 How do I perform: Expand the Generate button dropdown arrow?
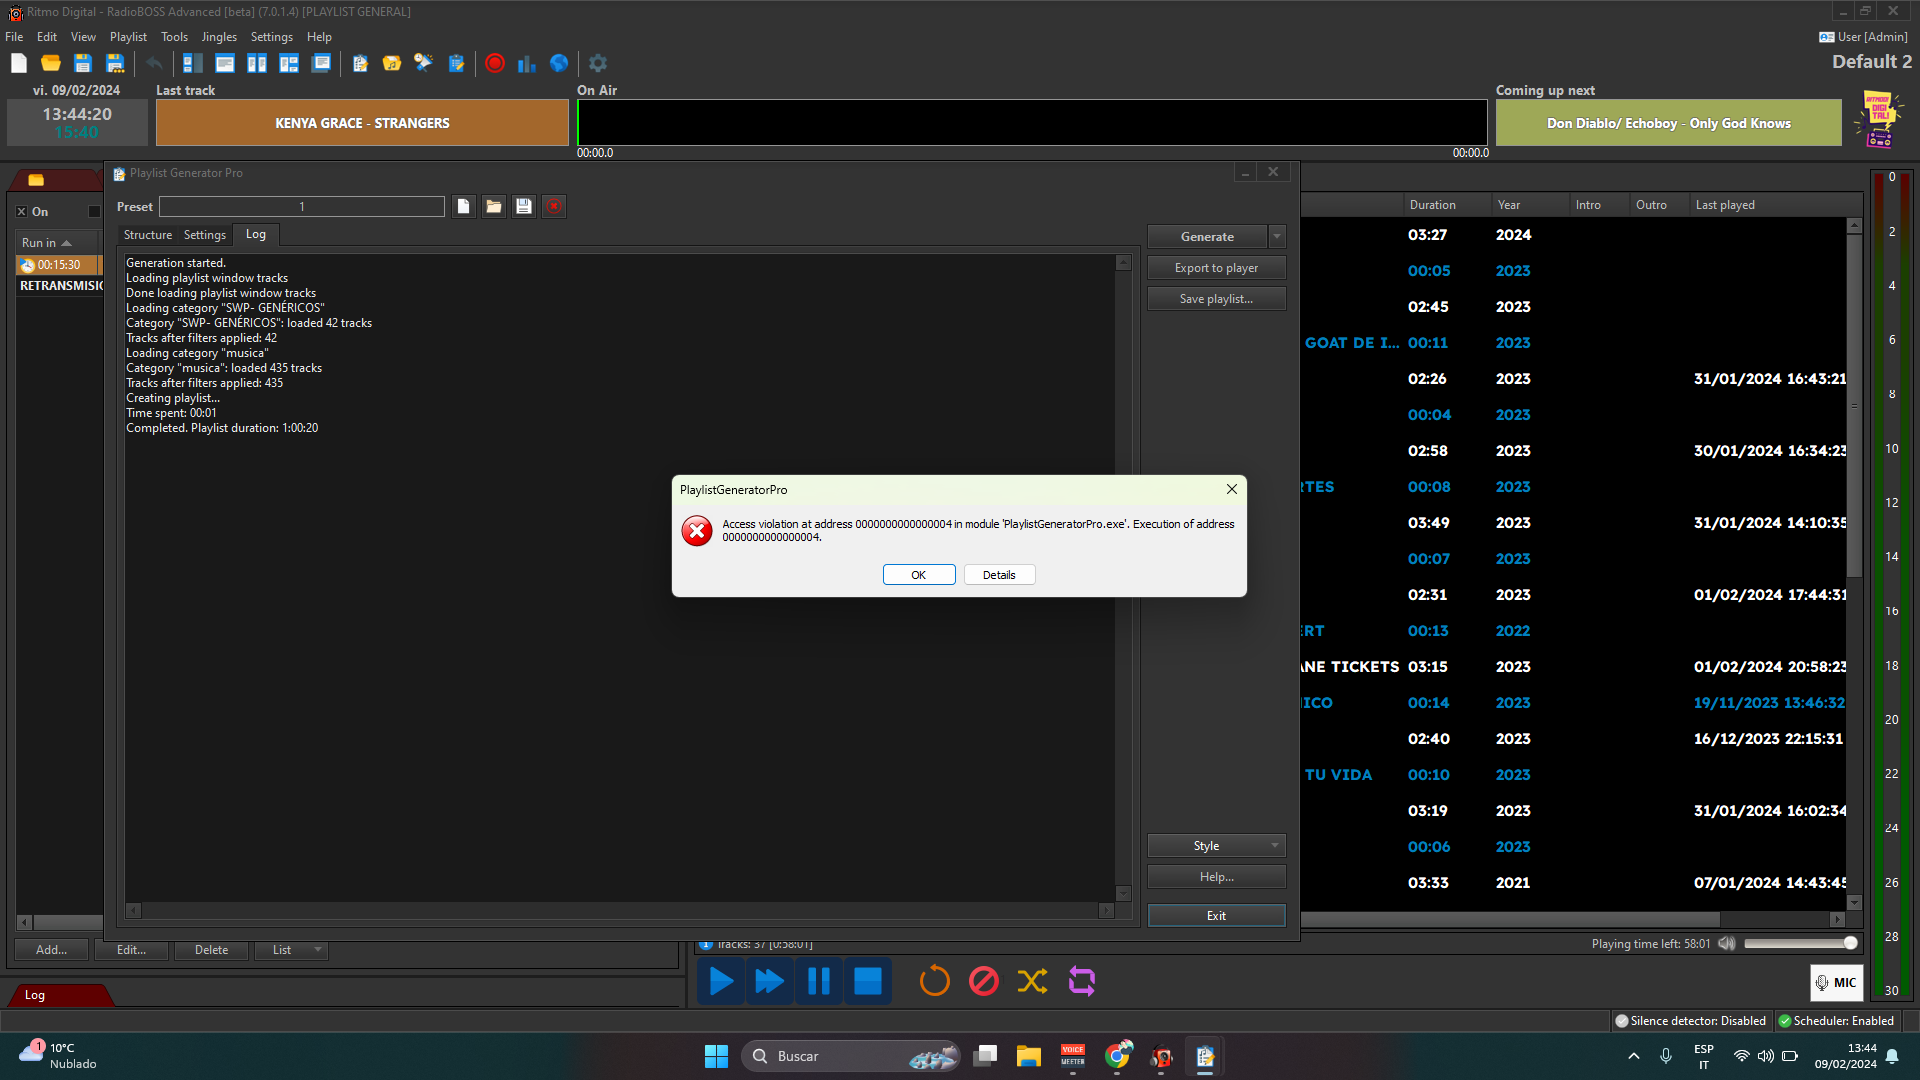pos(1277,237)
